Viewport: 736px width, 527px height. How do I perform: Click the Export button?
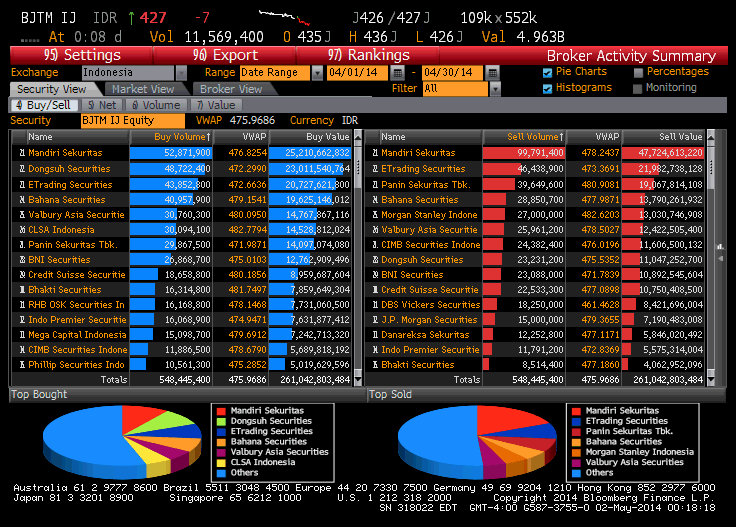point(225,55)
